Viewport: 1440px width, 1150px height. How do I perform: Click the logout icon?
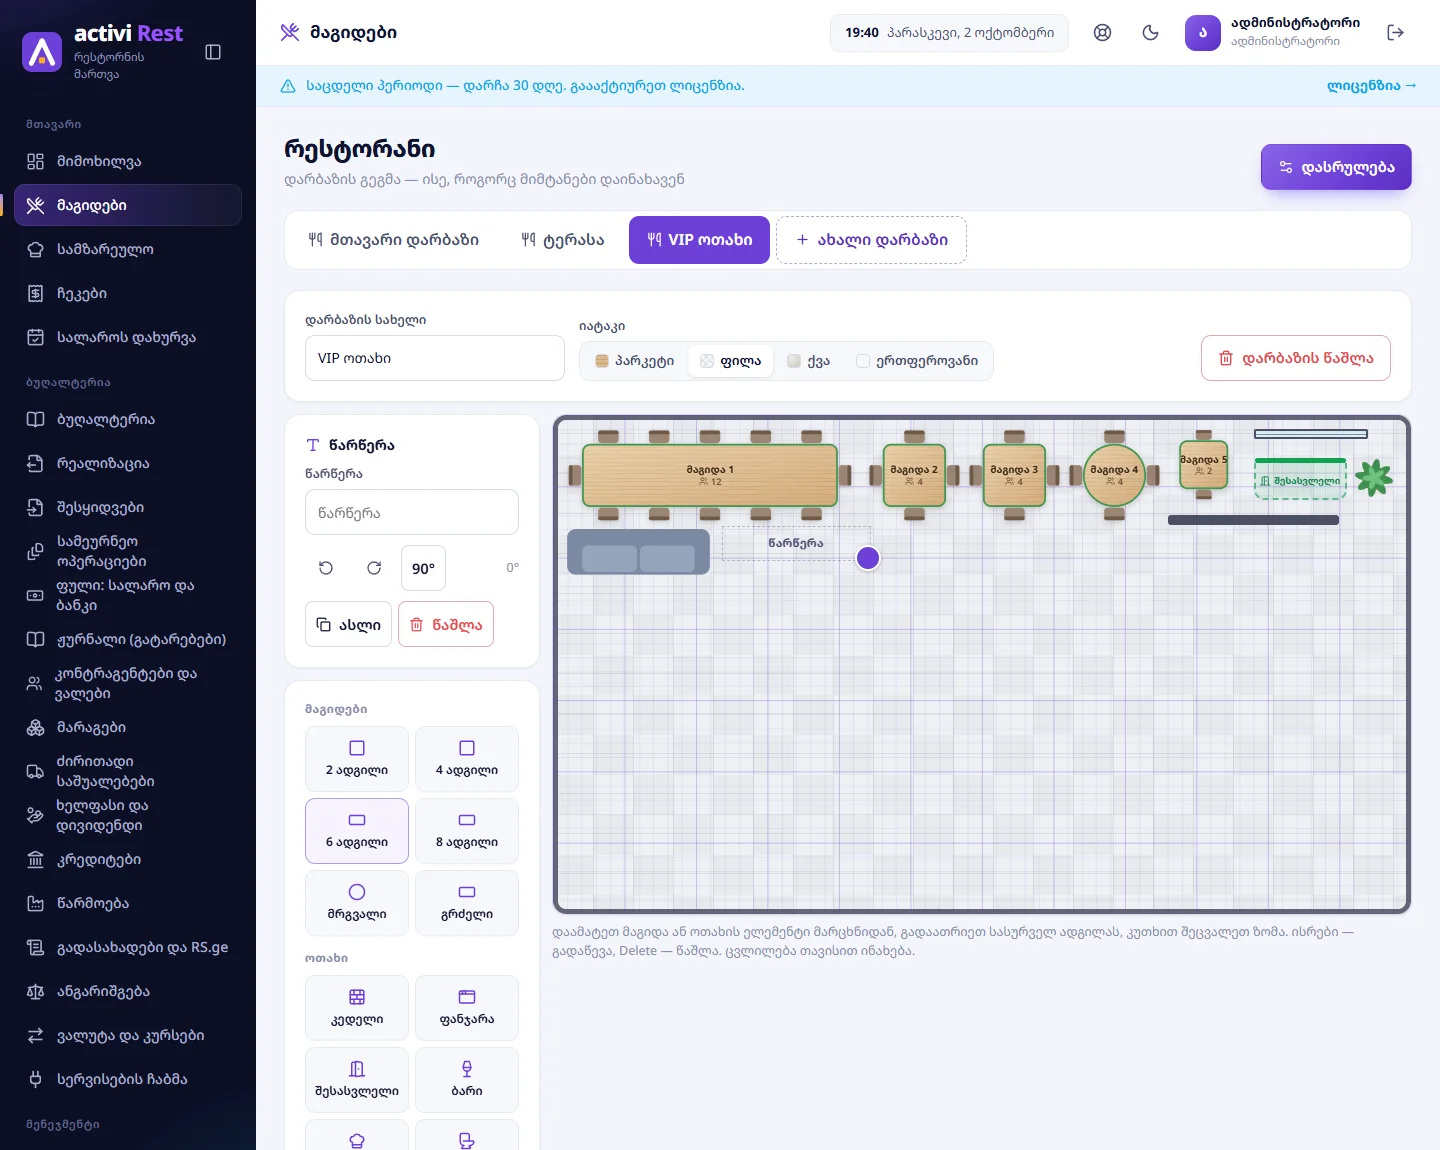point(1396,33)
